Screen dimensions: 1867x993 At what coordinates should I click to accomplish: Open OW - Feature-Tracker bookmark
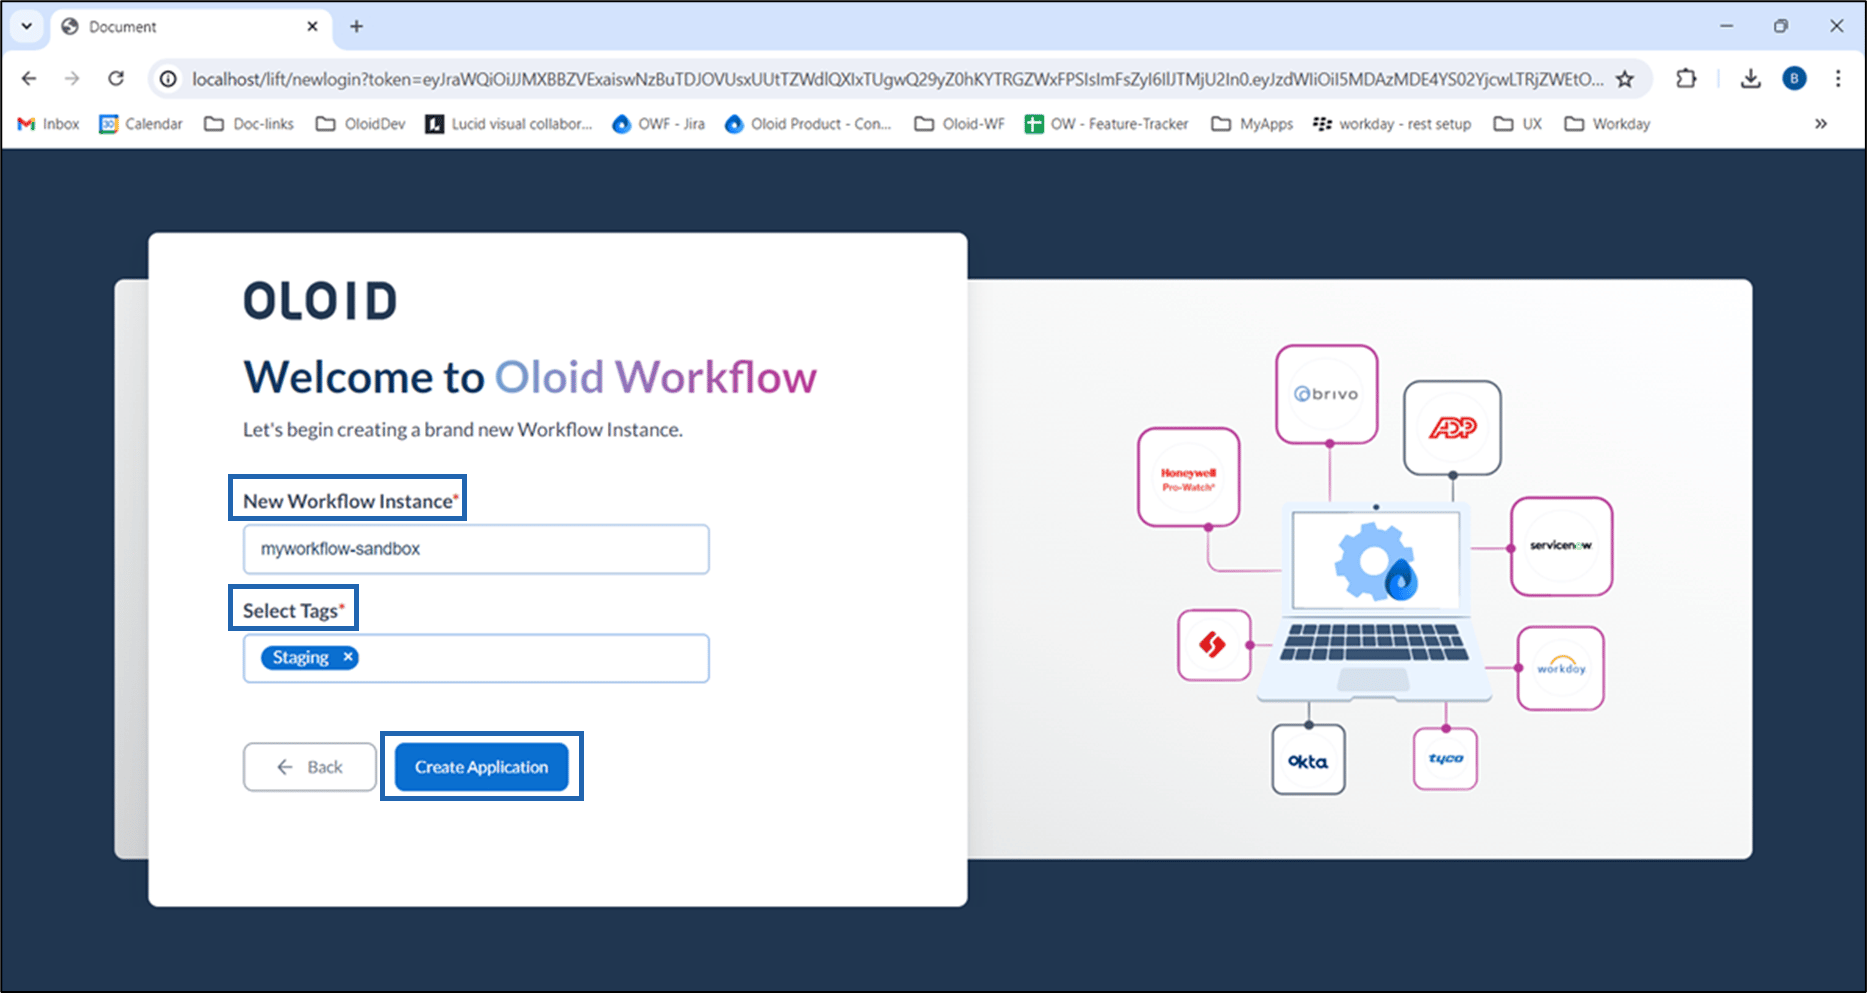pyautogui.click(x=1107, y=124)
